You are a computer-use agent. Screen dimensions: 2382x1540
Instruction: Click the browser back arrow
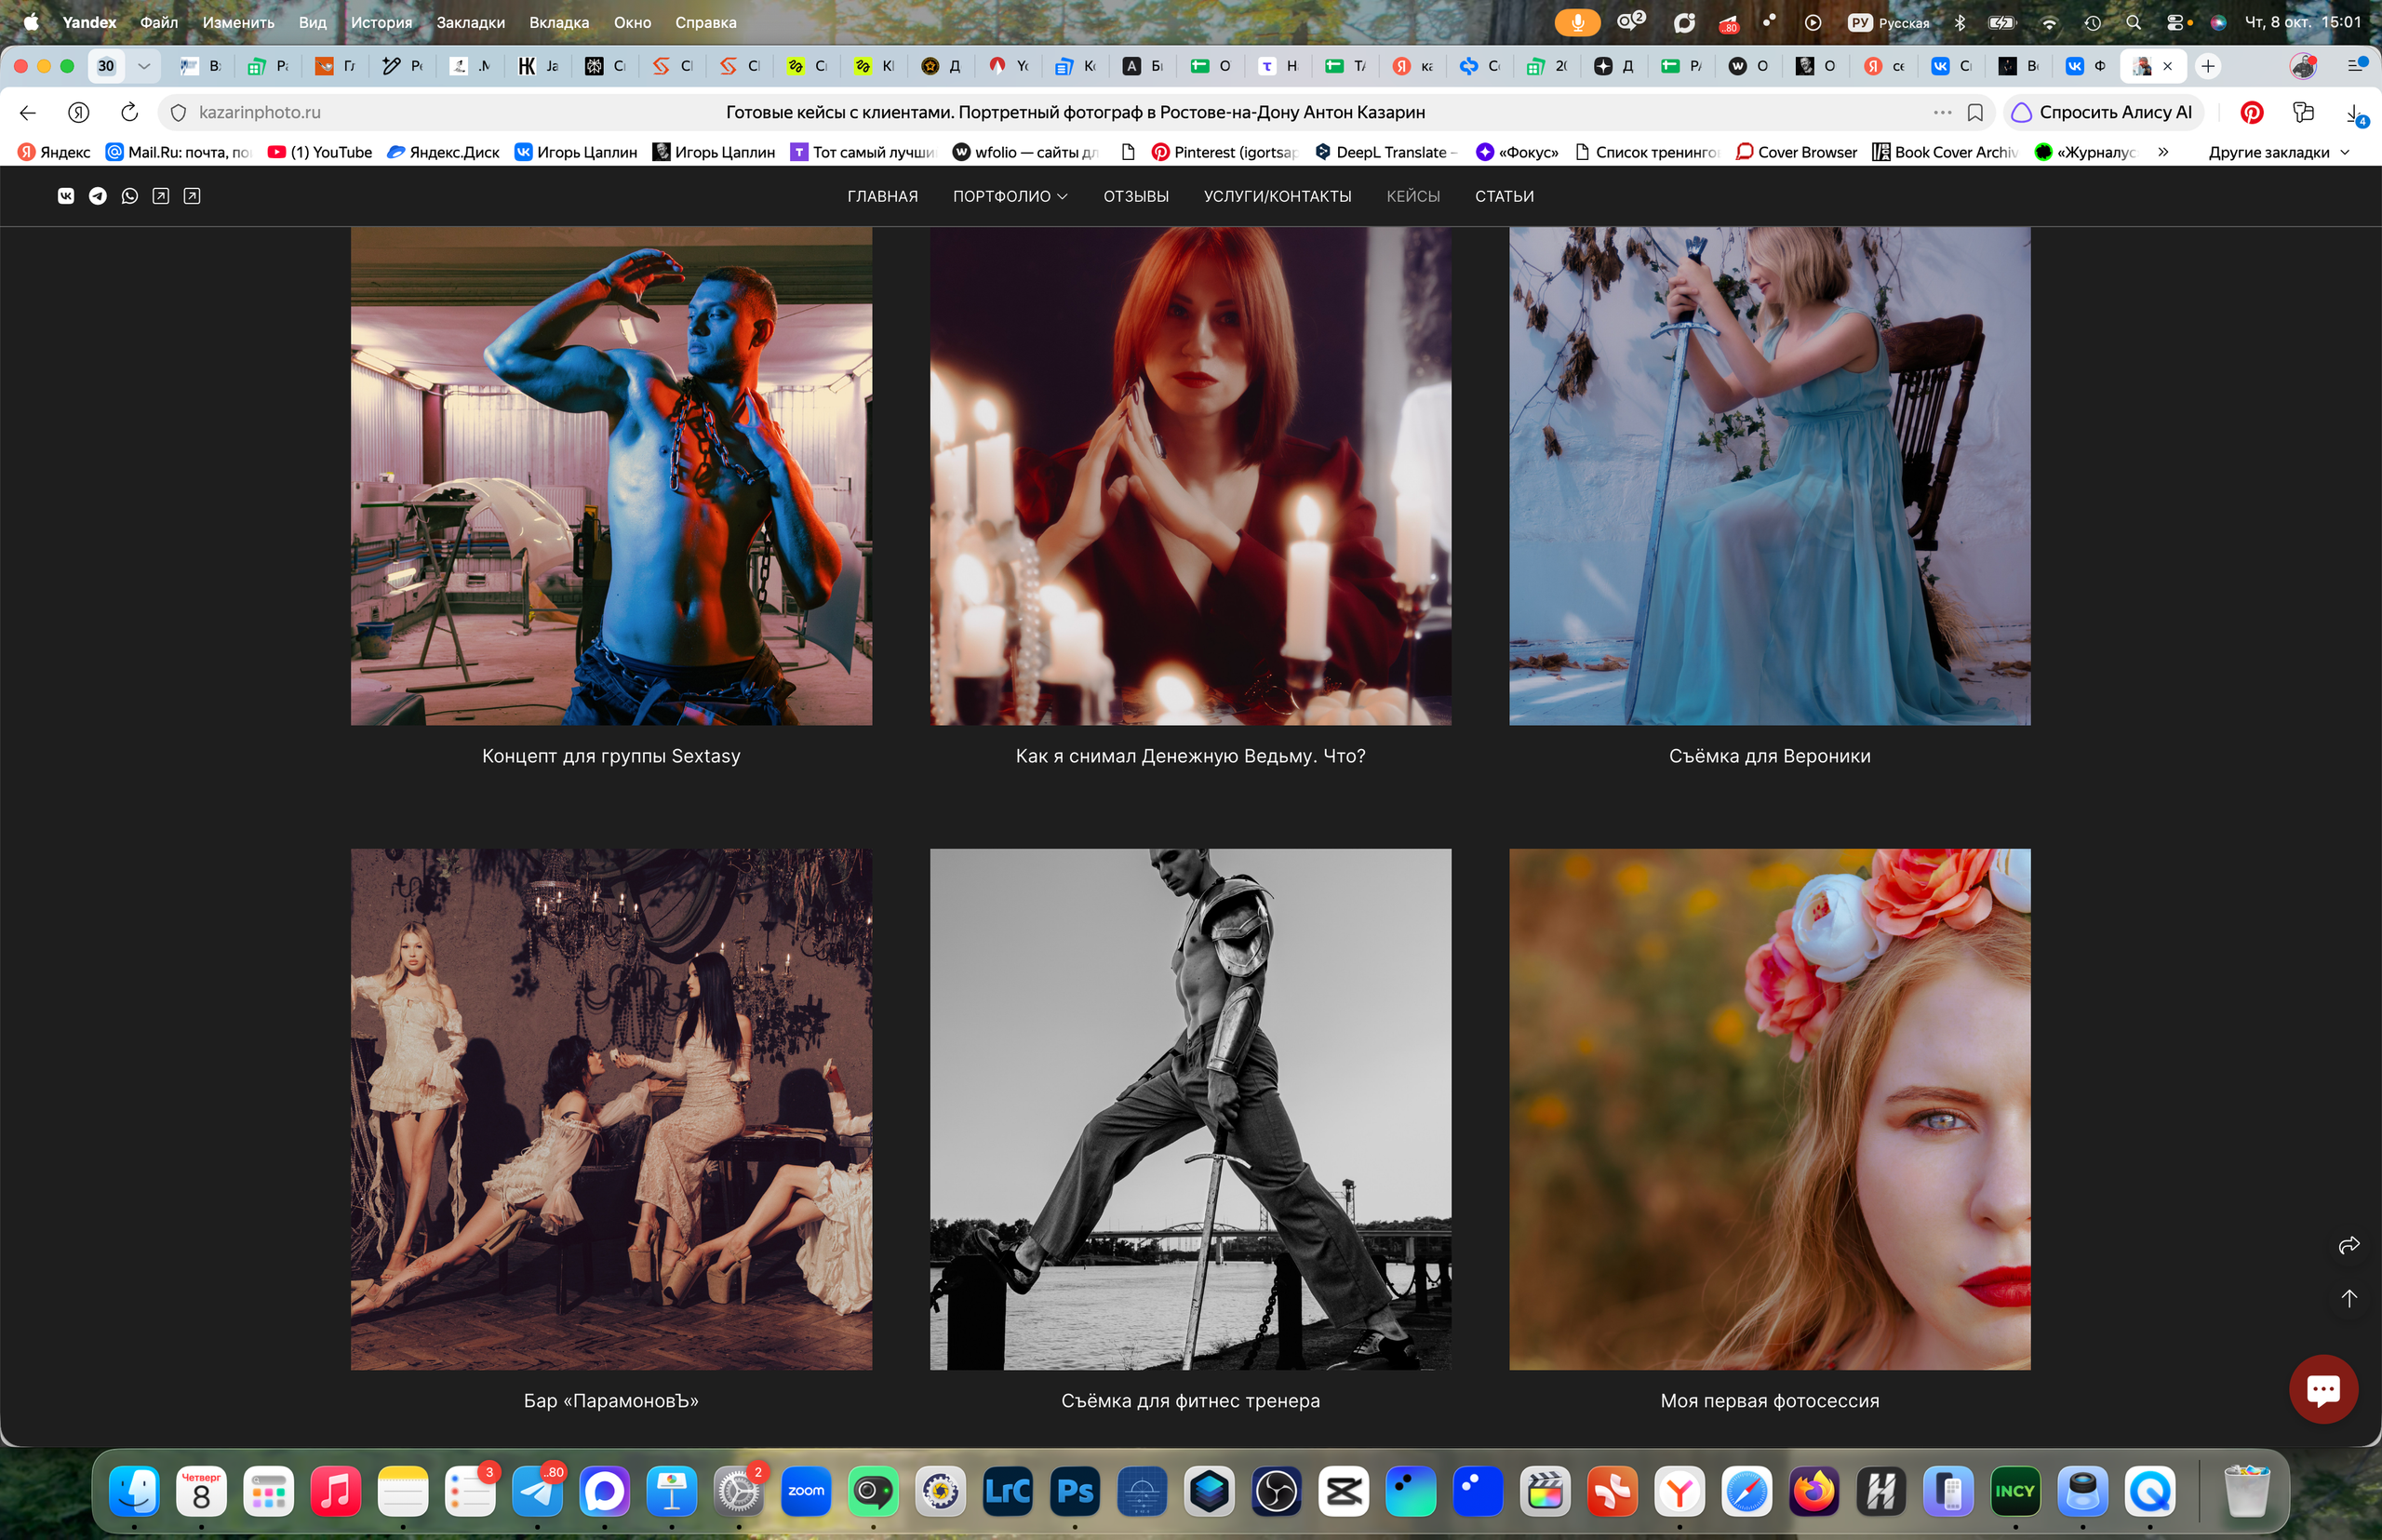[x=28, y=112]
